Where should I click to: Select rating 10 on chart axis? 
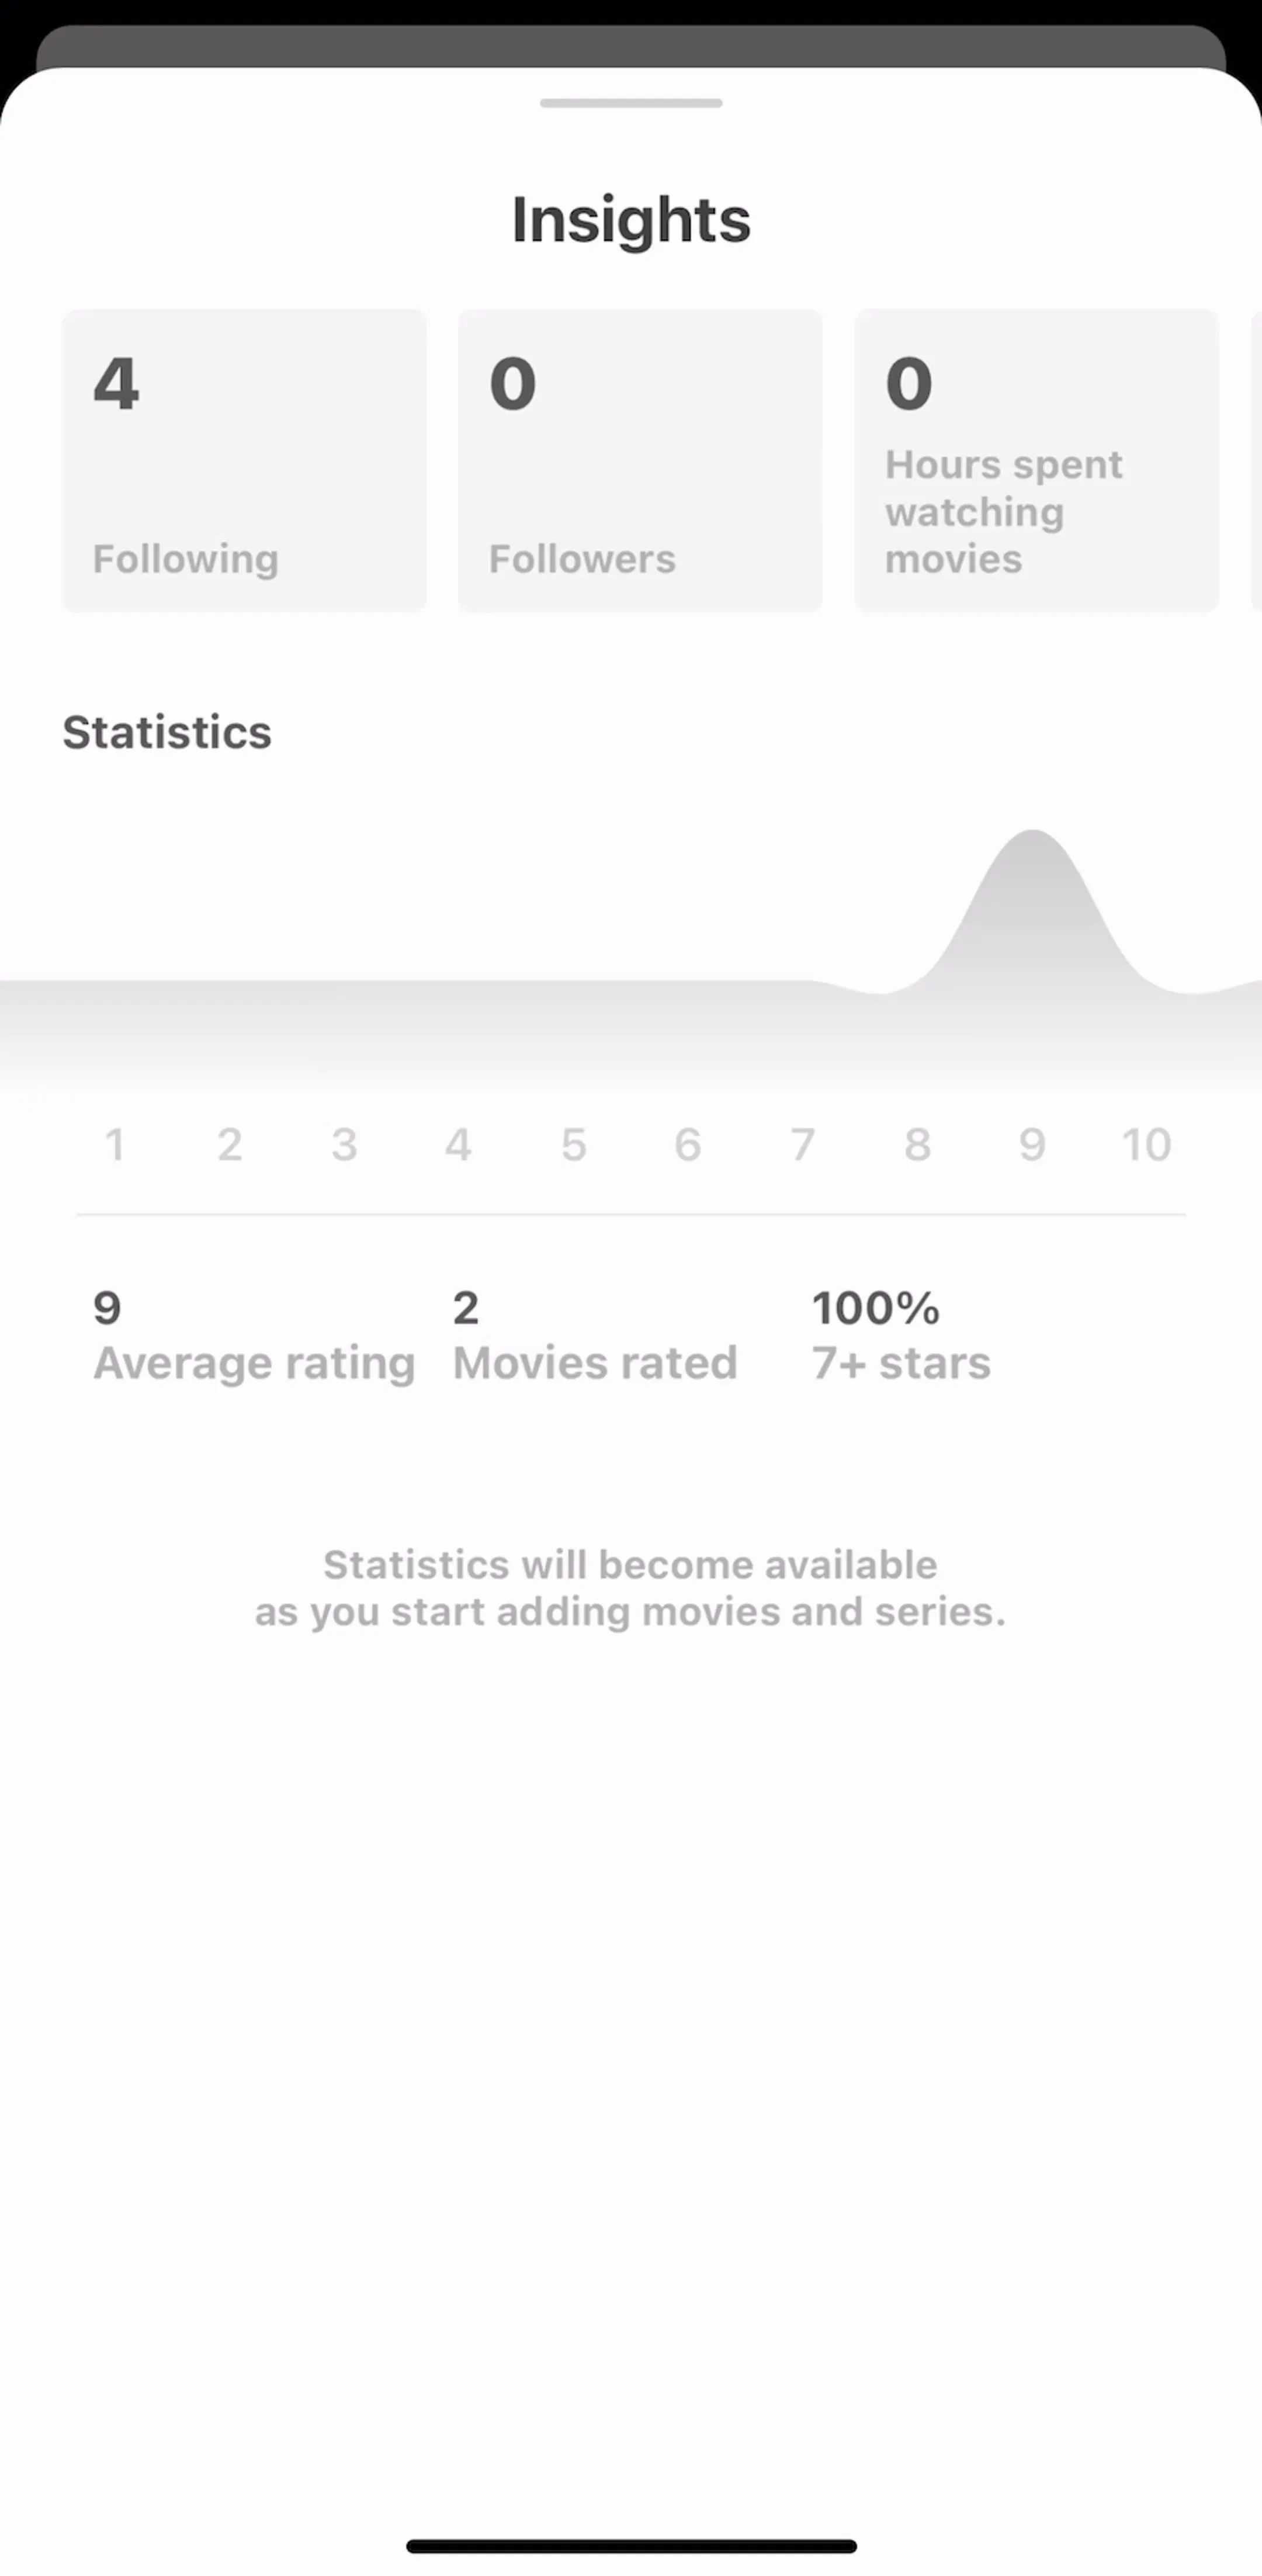pos(1146,1144)
